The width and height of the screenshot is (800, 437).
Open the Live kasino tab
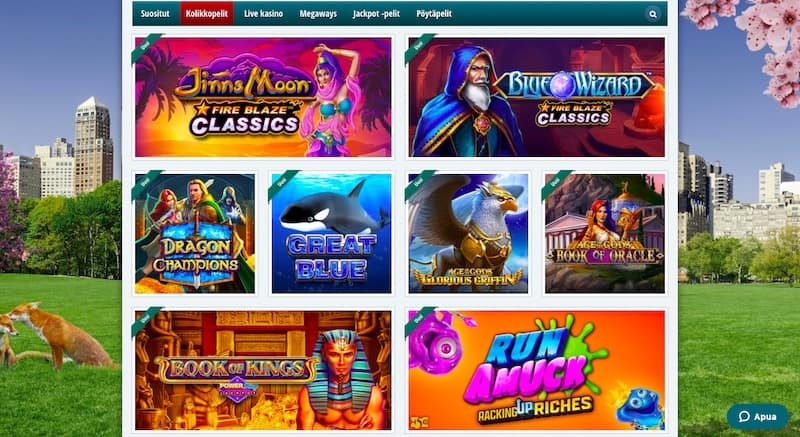coord(263,14)
